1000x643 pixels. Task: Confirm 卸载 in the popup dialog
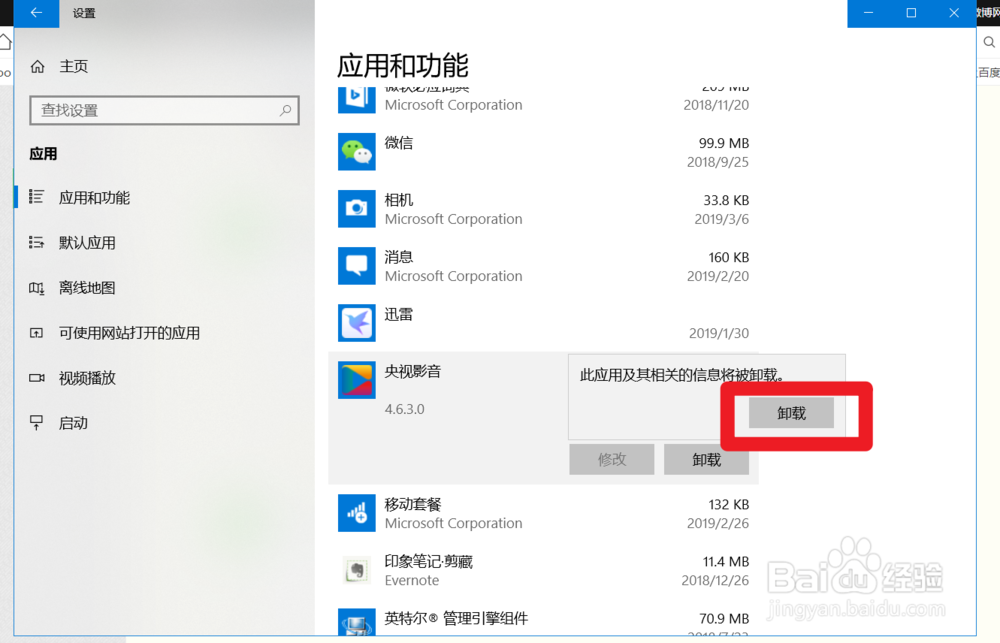(791, 413)
